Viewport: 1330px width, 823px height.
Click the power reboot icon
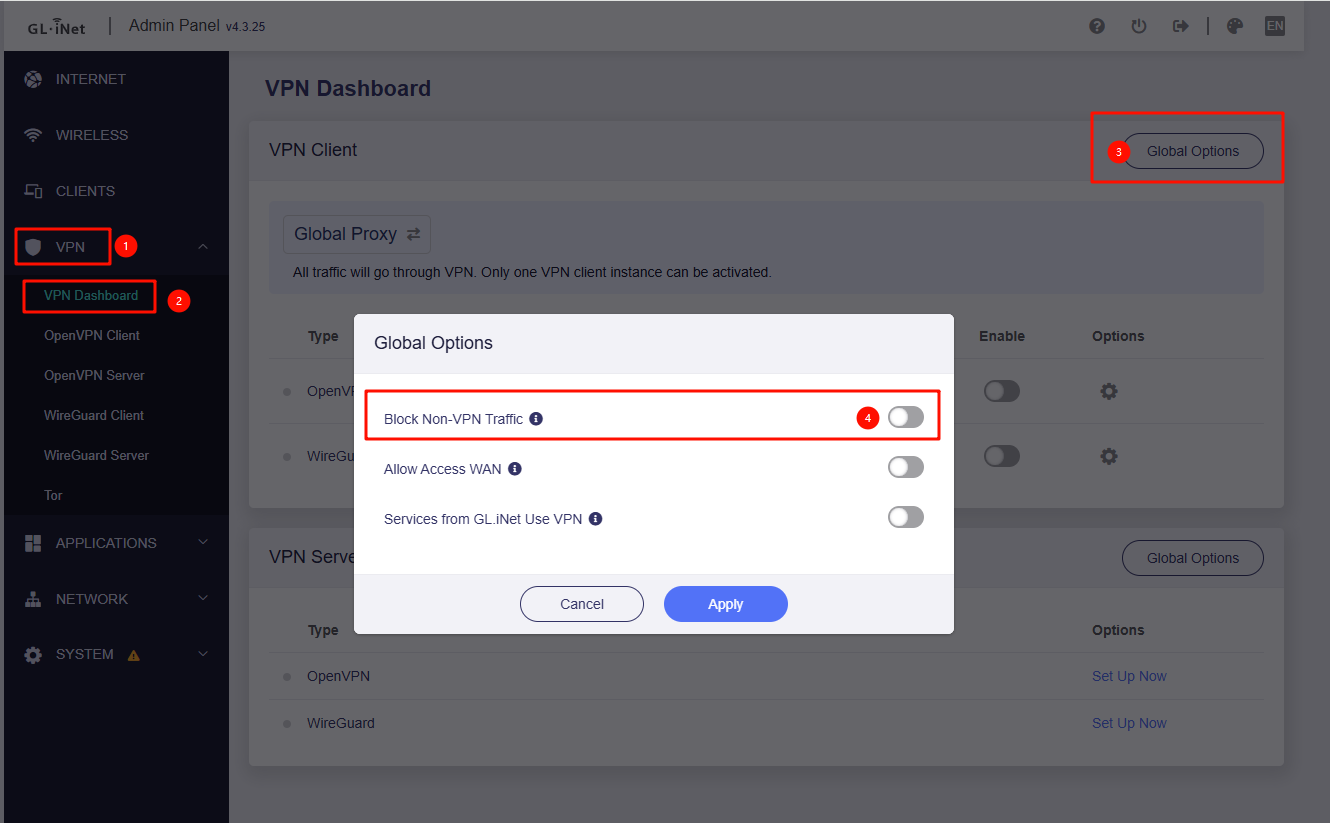[1139, 27]
